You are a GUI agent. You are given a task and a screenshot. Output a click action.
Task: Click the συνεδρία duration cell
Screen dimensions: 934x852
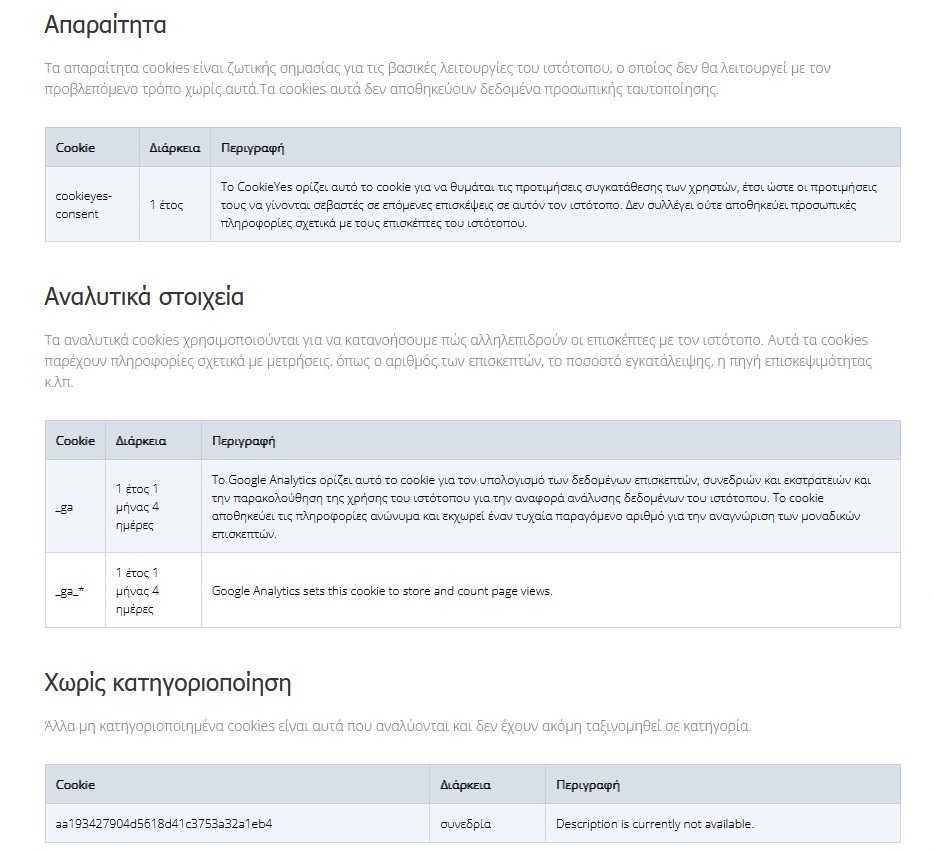pyautogui.click(x=487, y=823)
